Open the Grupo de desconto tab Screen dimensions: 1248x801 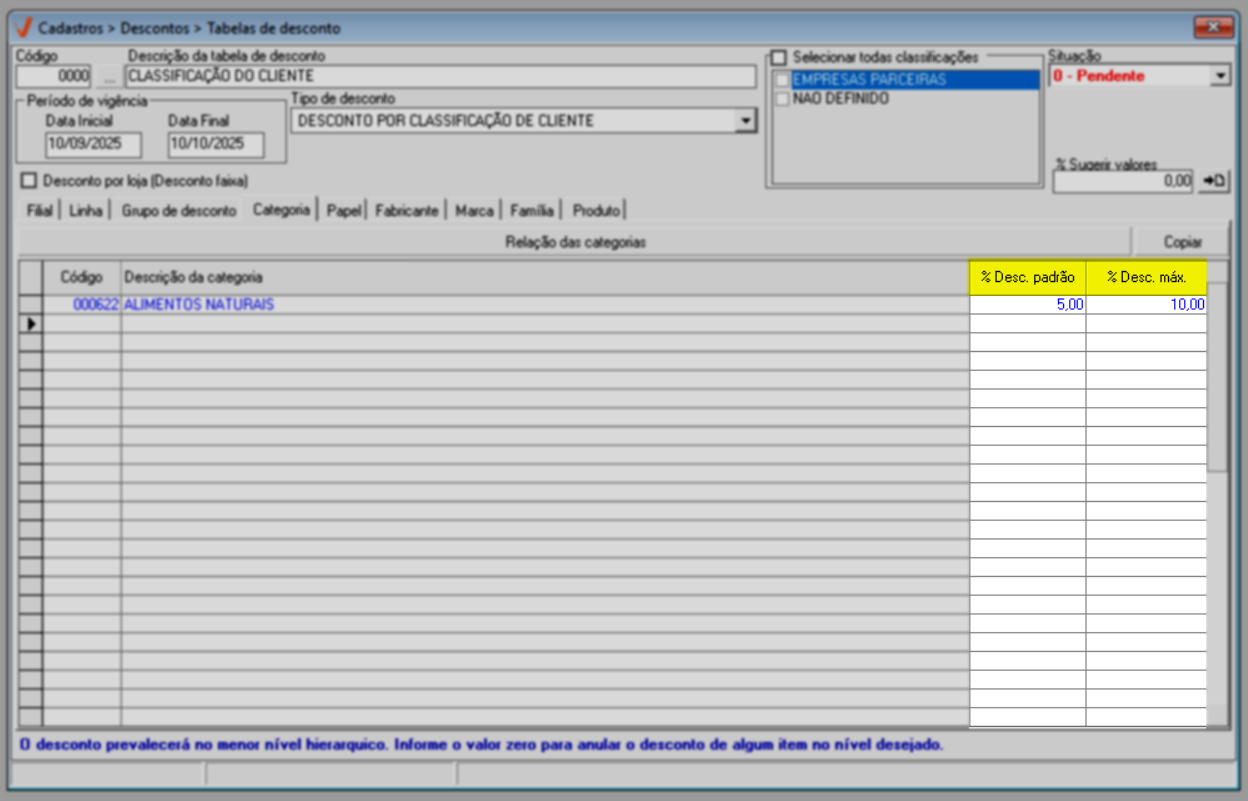pos(179,211)
